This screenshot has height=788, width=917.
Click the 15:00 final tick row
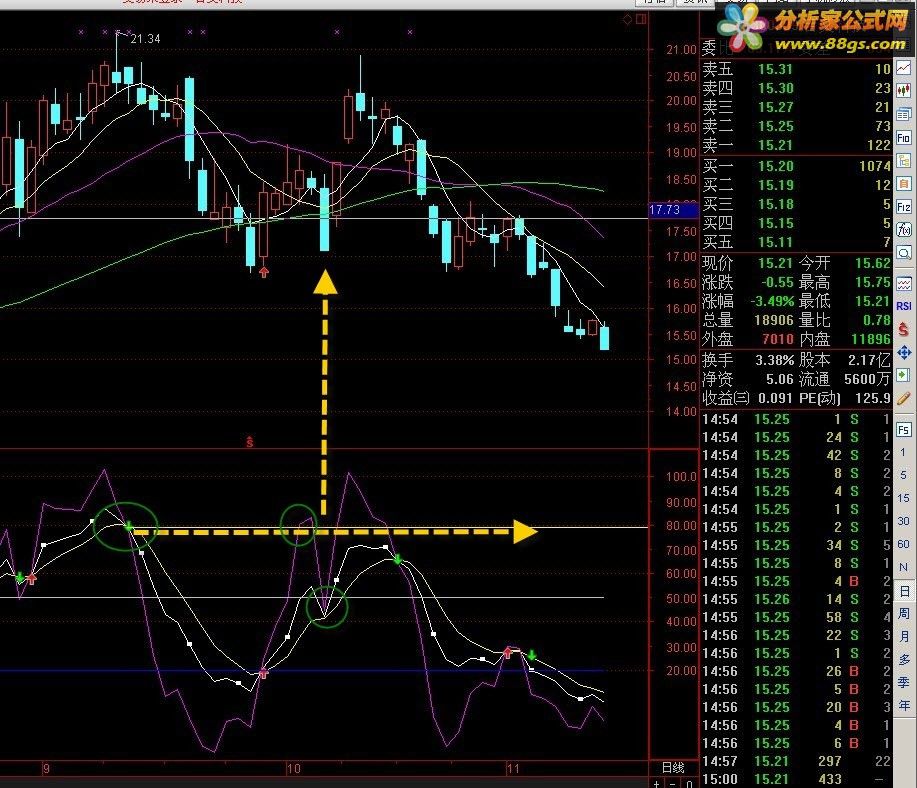click(796, 779)
